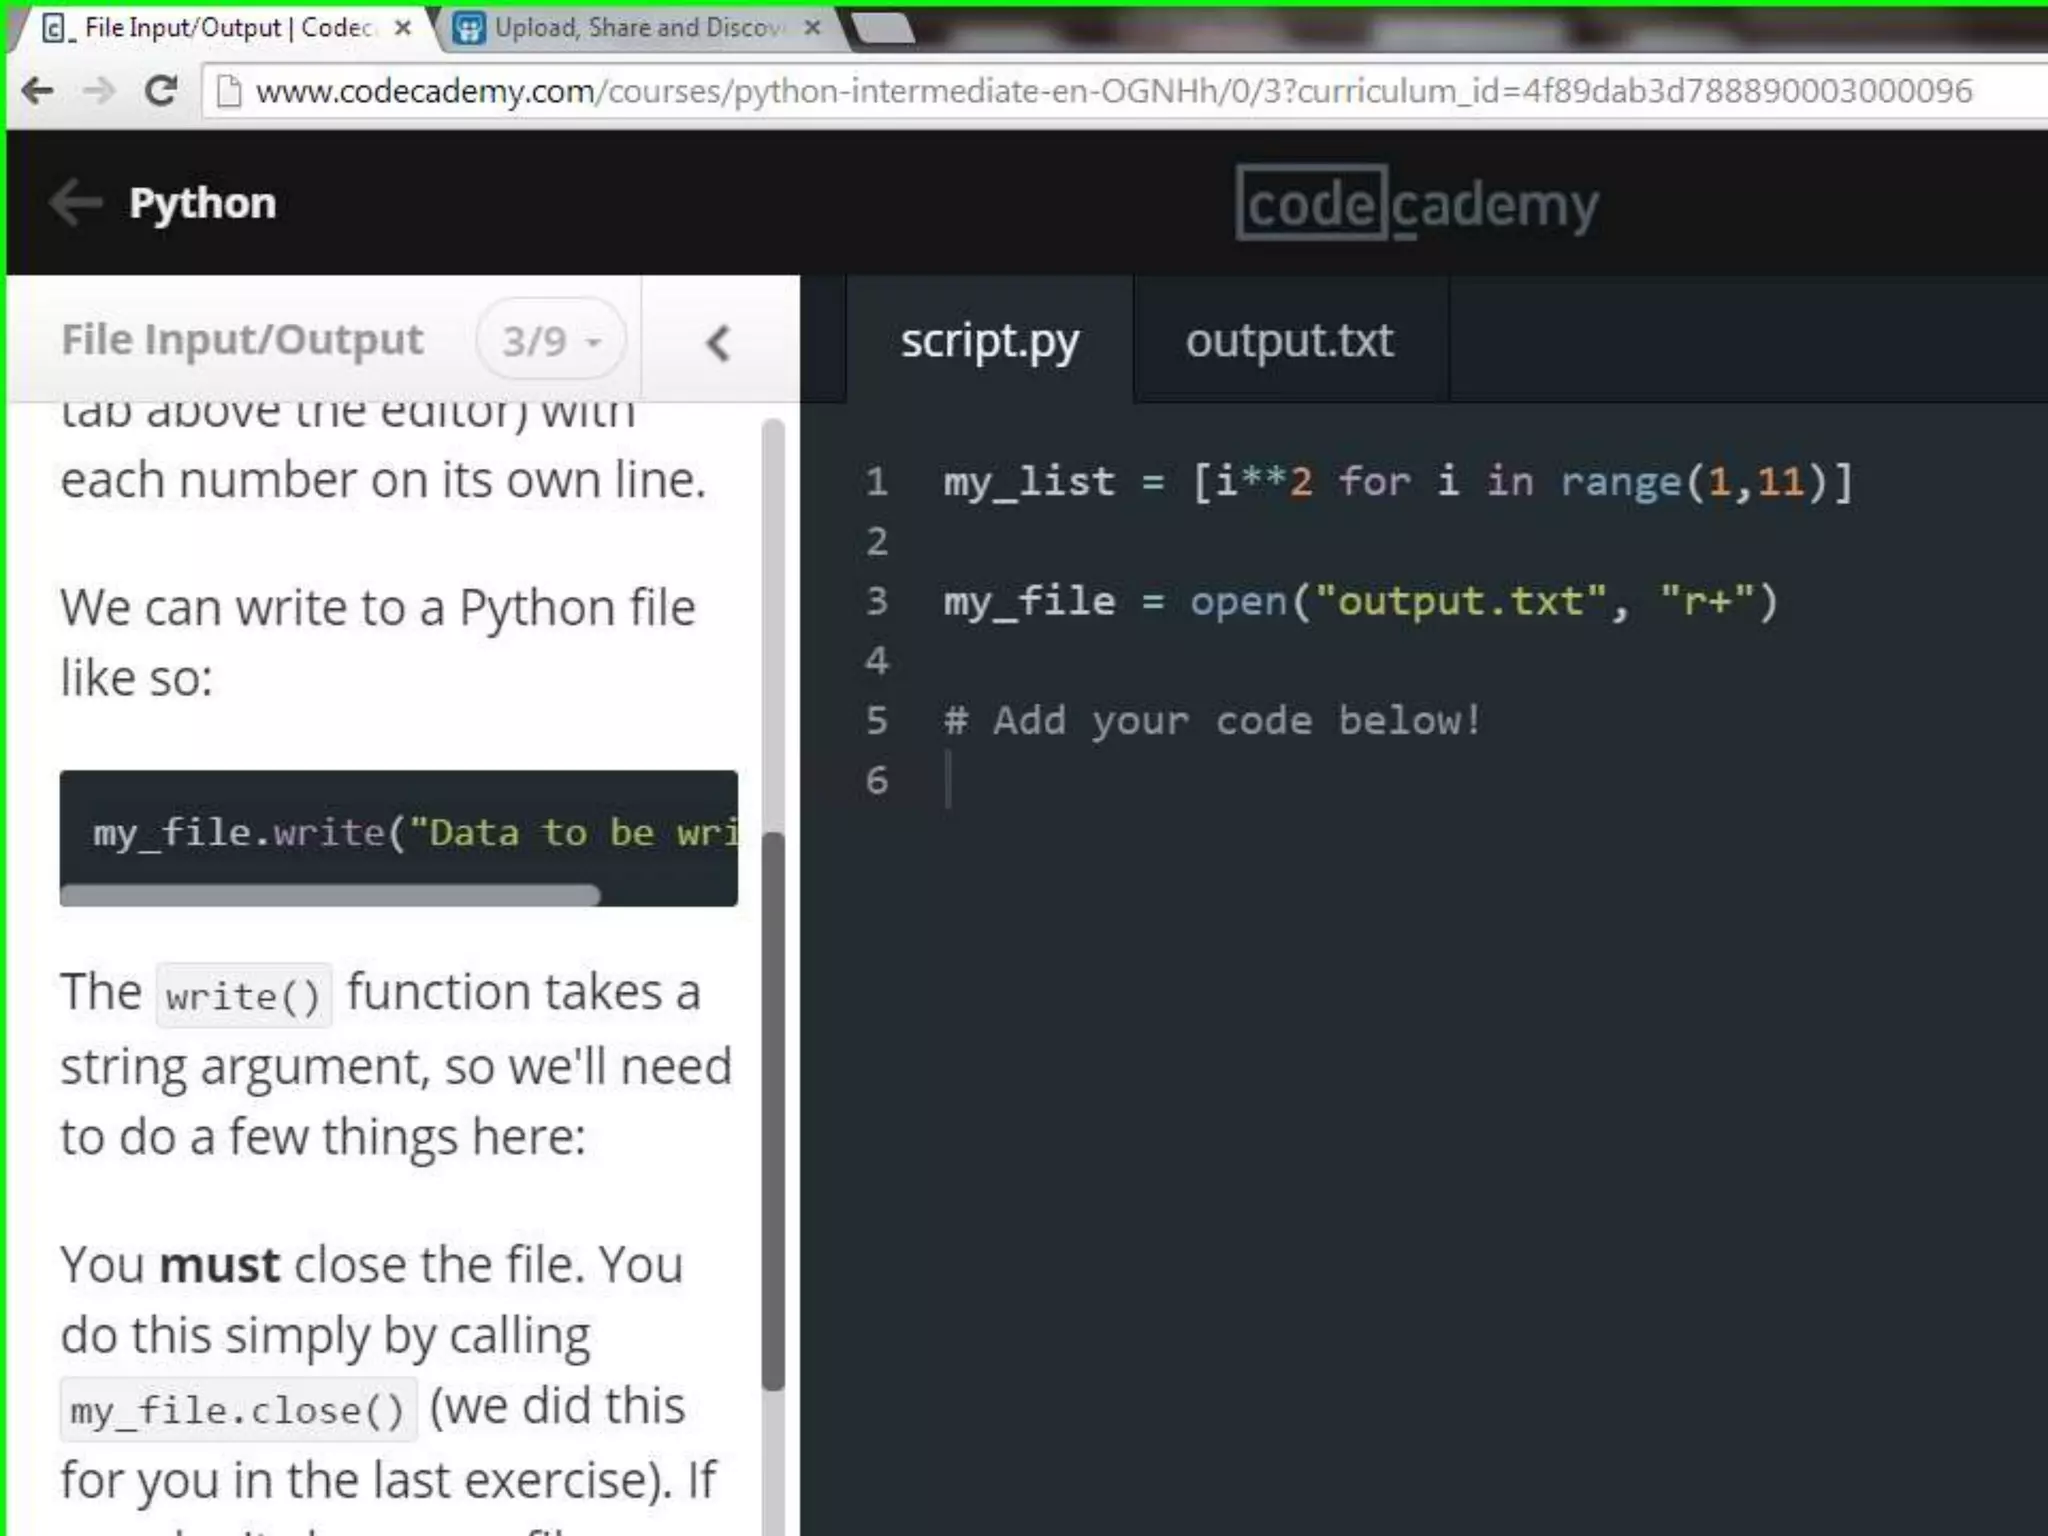
Task: Collapse the instructions panel with chevron
Action: point(718,343)
